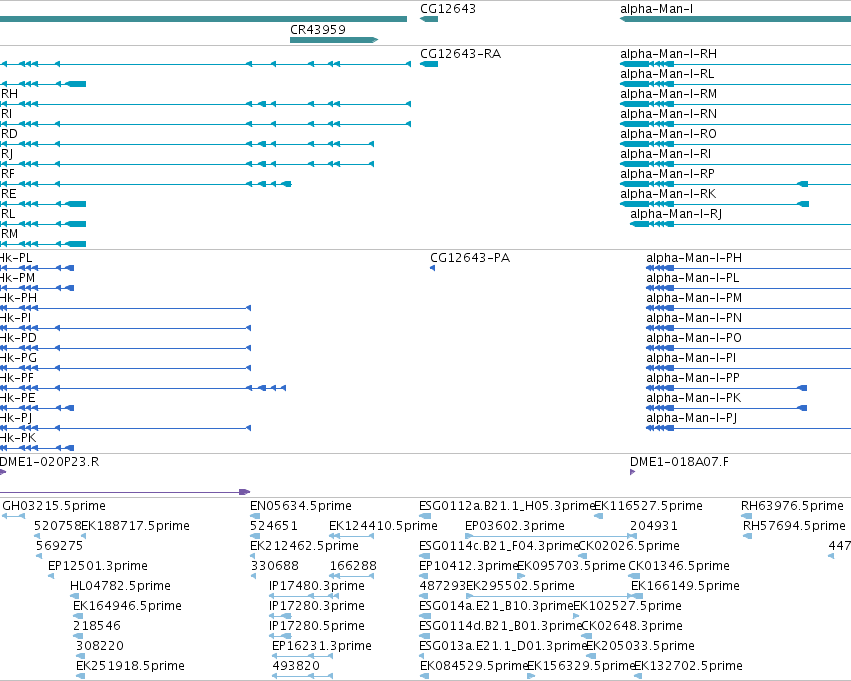
Task: Select transcript alpha-Man-I-RP
Action: [x=668, y=174]
